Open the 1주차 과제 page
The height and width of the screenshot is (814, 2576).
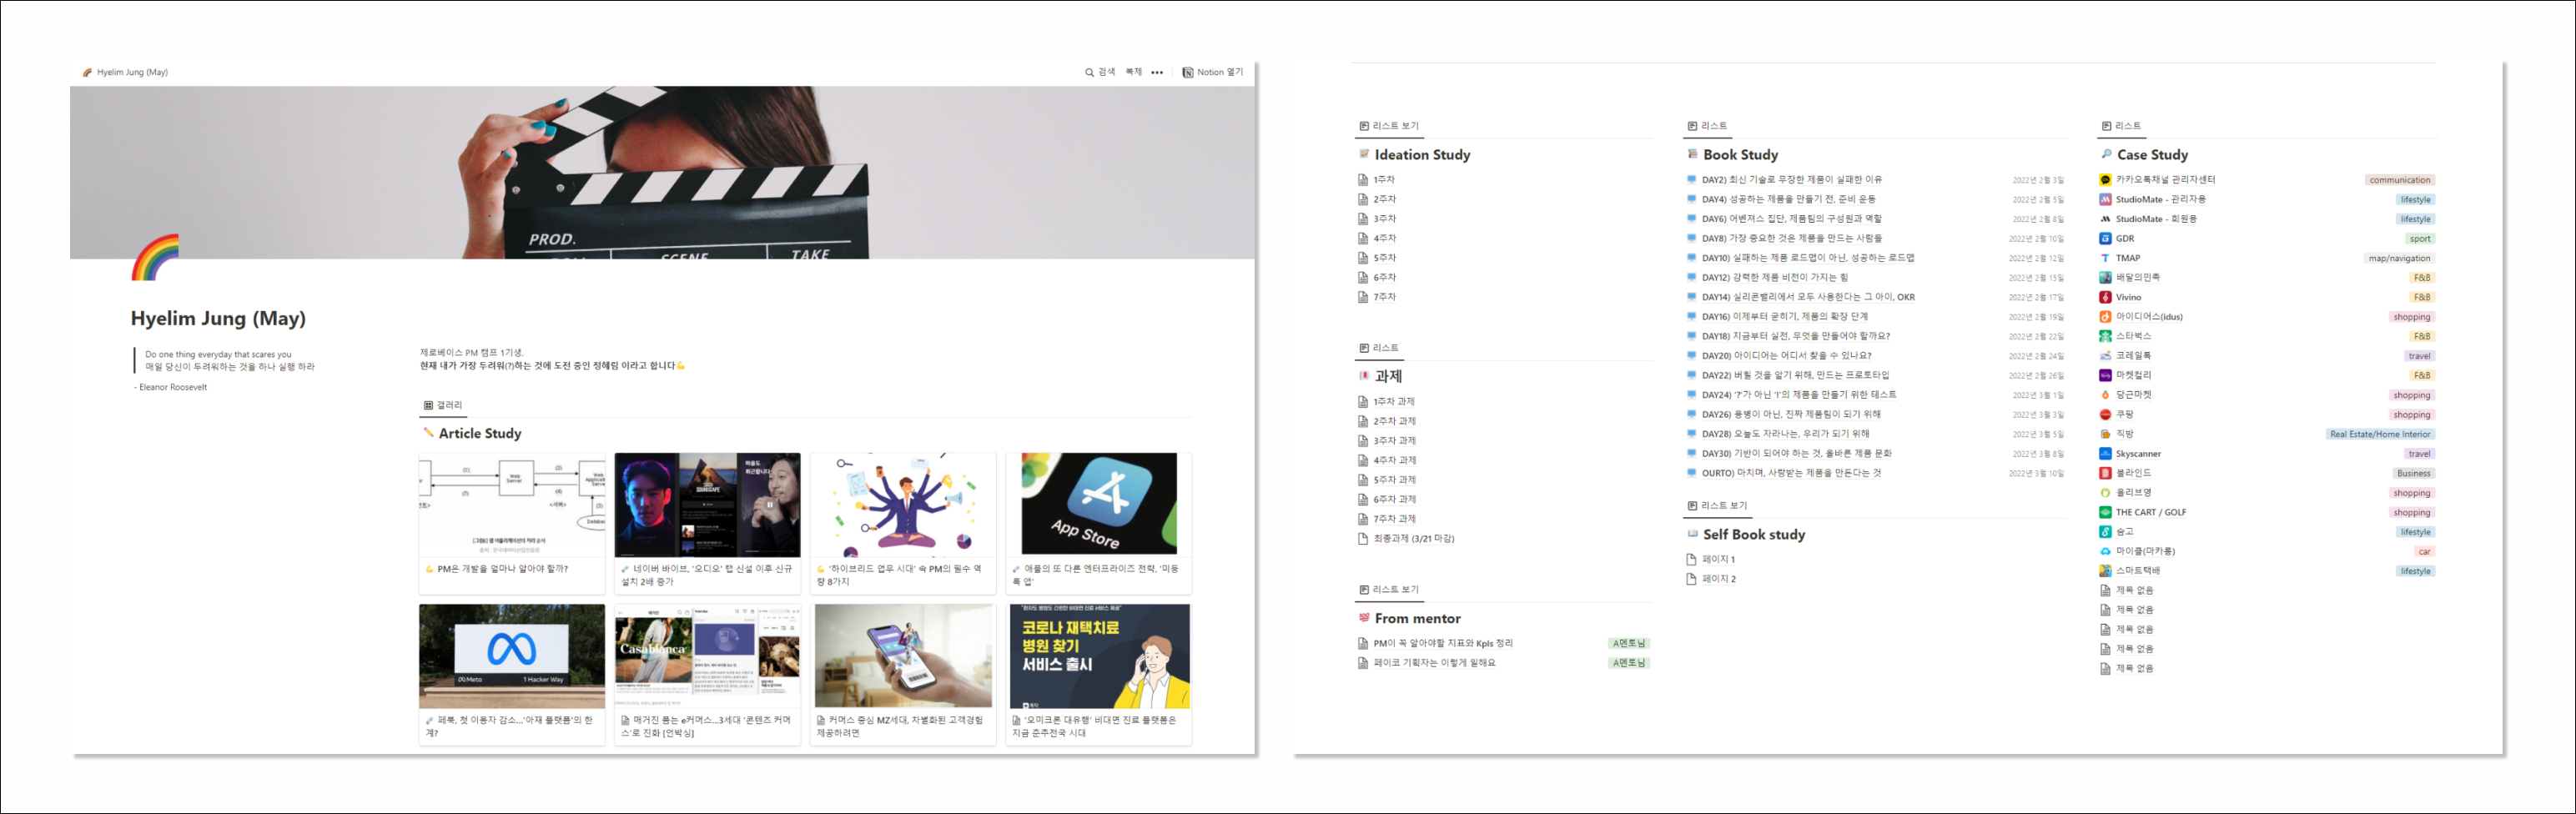tap(1394, 402)
